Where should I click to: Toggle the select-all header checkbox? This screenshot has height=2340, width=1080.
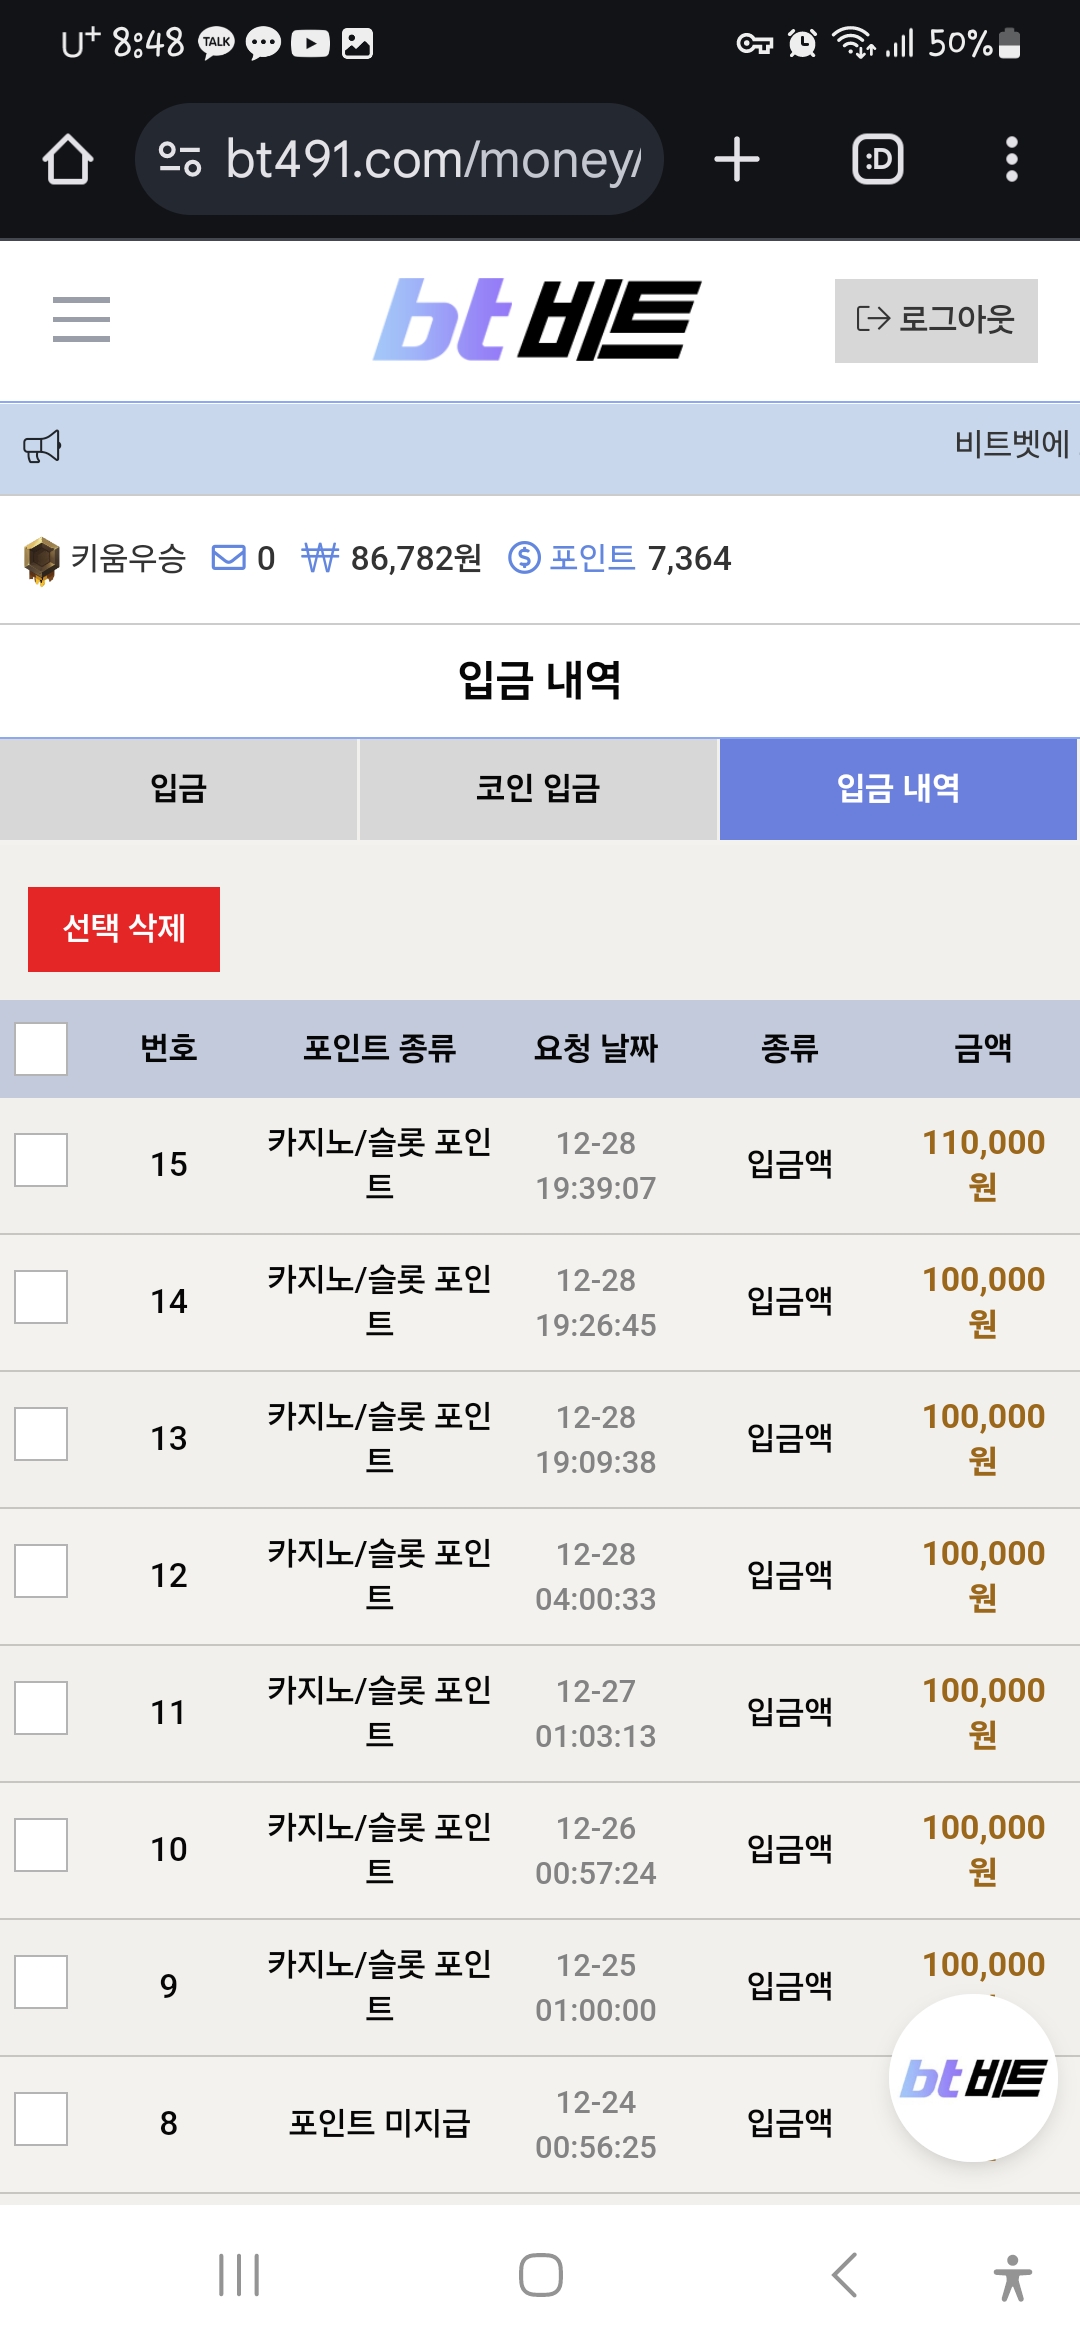41,1049
